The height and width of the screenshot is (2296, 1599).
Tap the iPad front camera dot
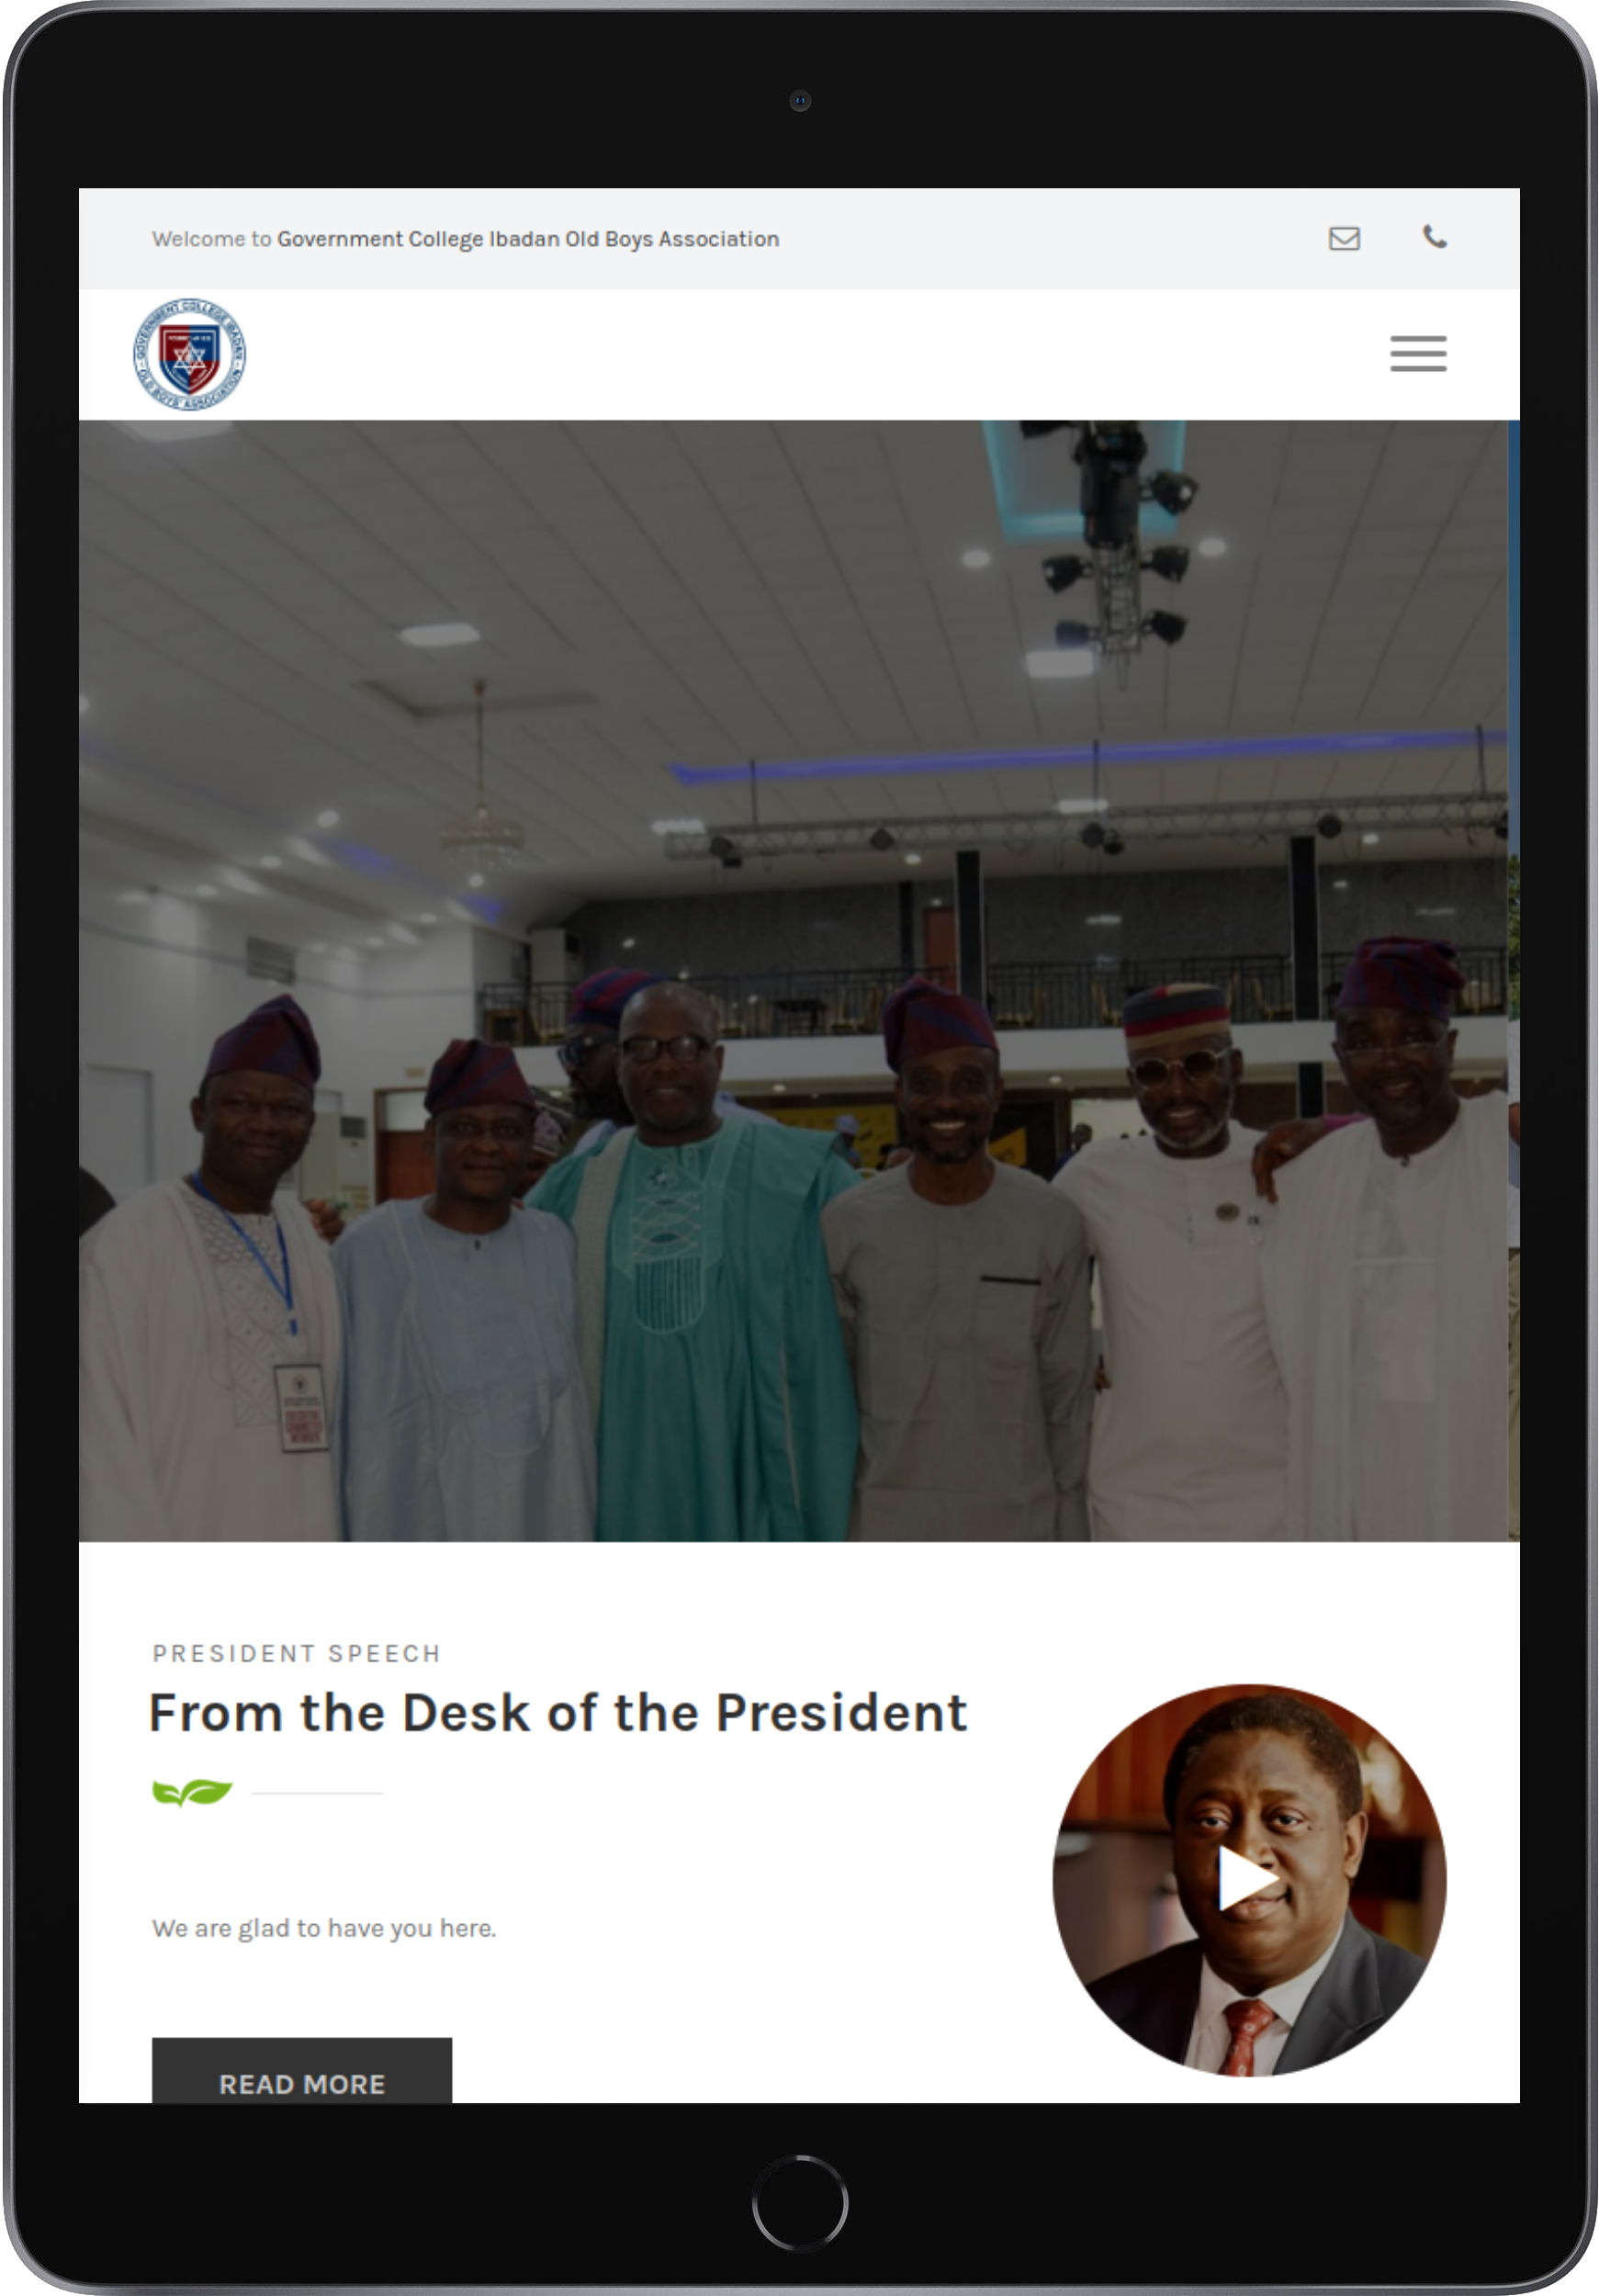(799, 100)
